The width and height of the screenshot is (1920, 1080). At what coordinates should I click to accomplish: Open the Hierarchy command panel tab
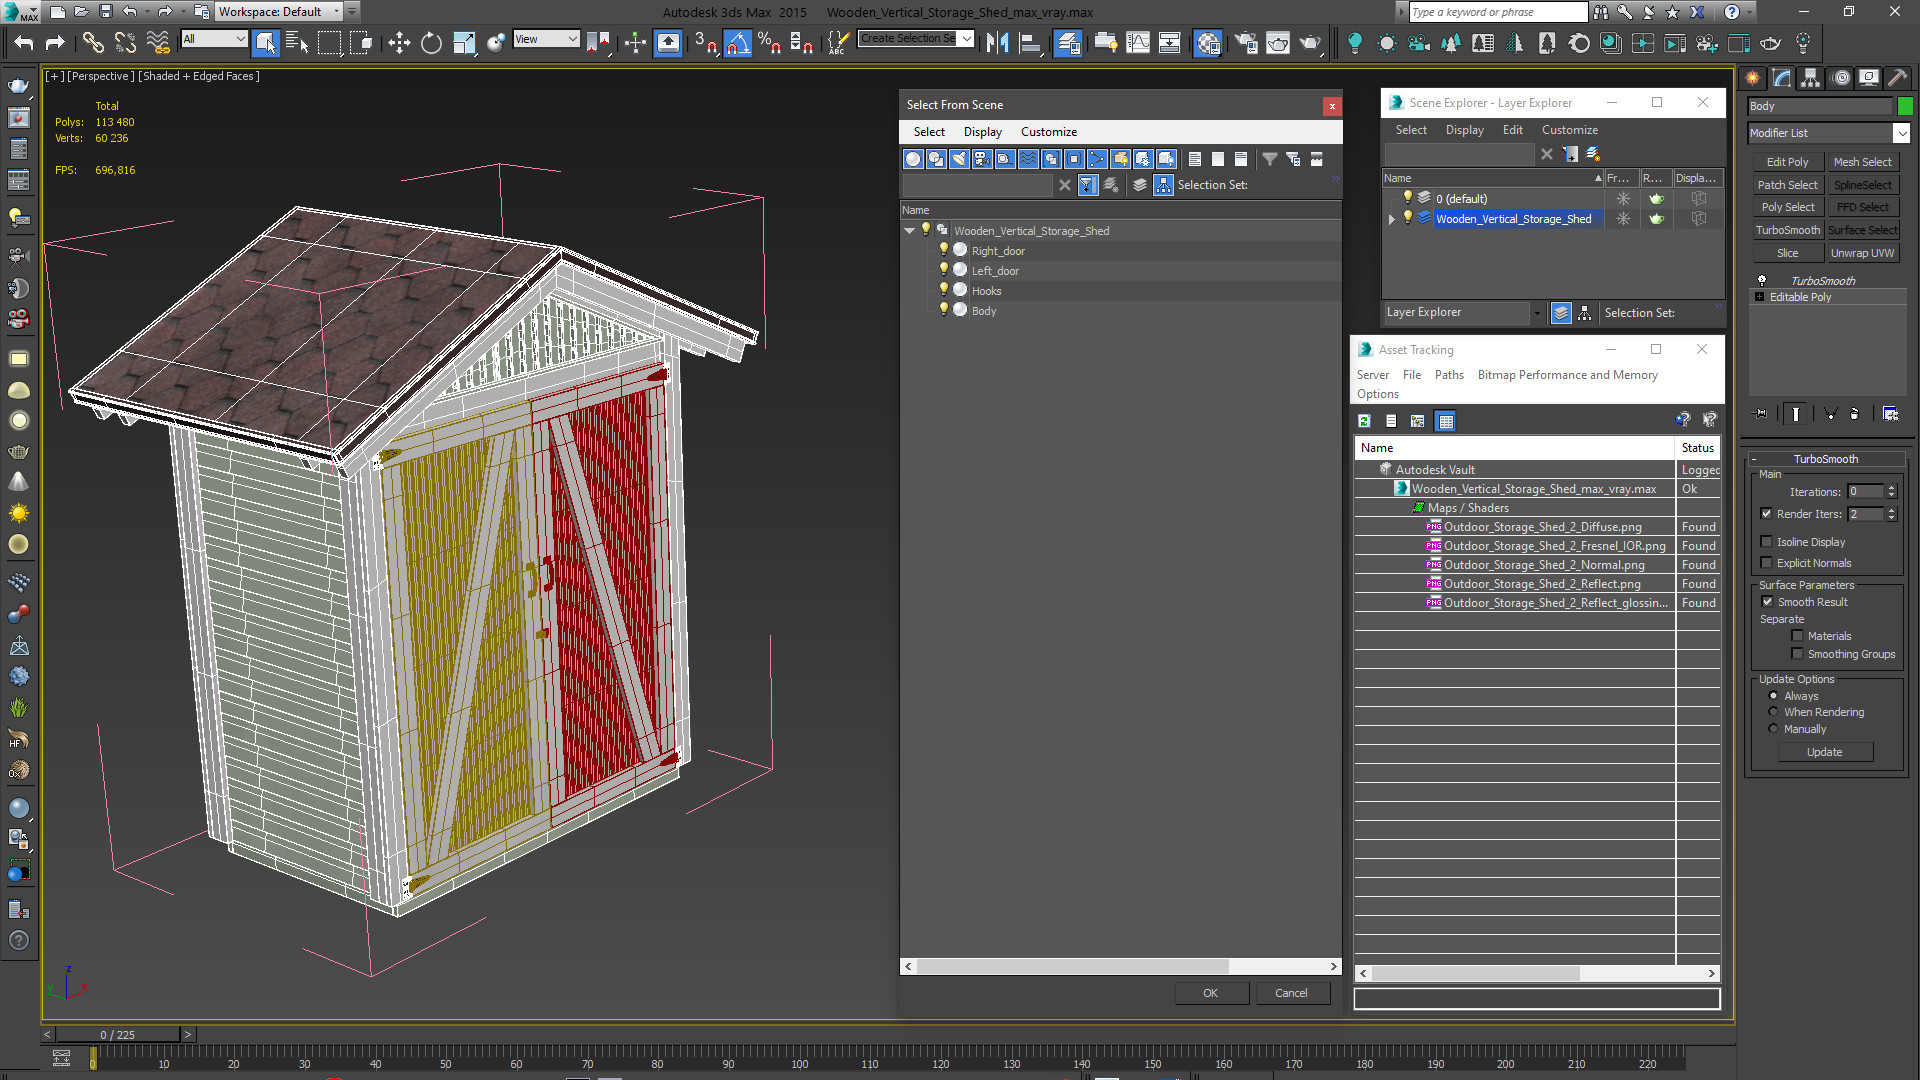click(x=1811, y=78)
